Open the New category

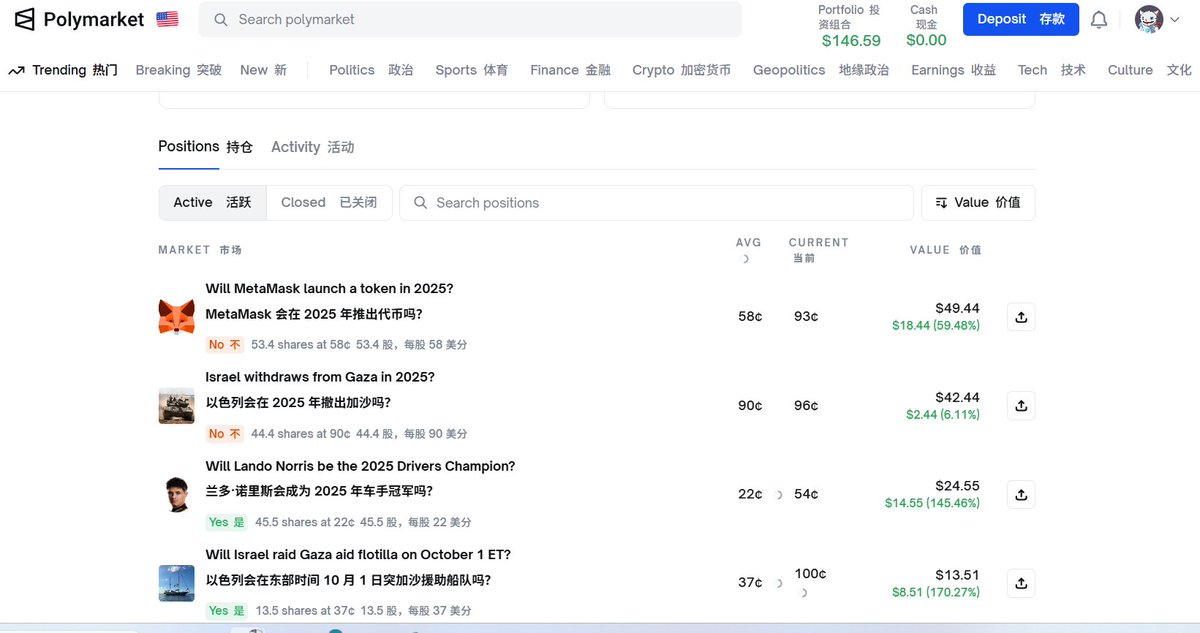click(x=264, y=70)
